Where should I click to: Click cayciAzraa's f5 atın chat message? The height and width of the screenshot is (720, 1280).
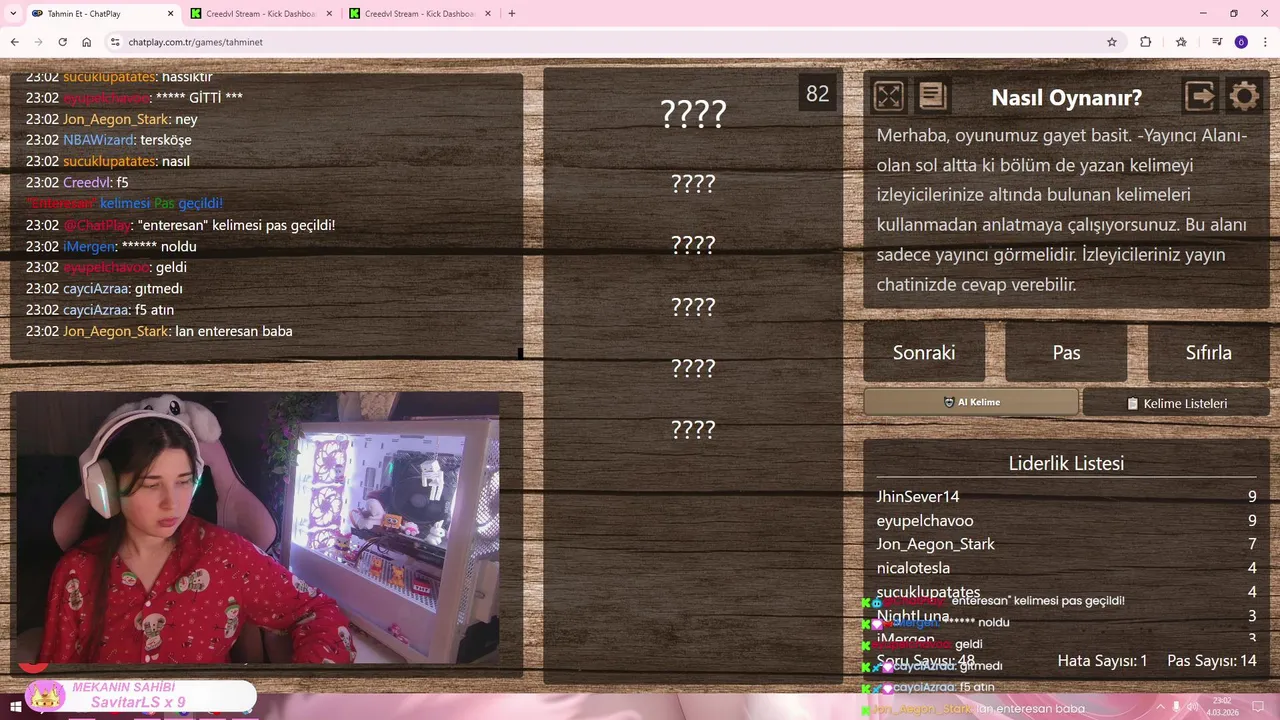click(x=100, y=310)
